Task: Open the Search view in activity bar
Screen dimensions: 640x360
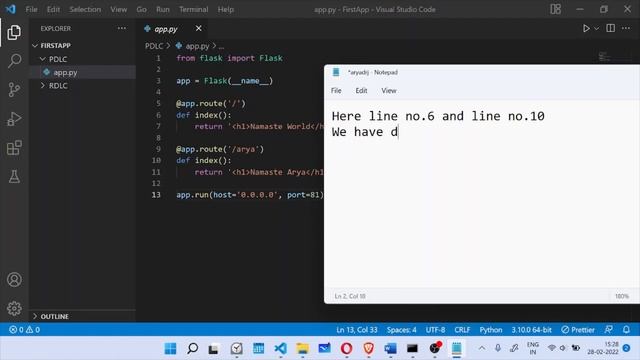Action: tap(14, 61)
